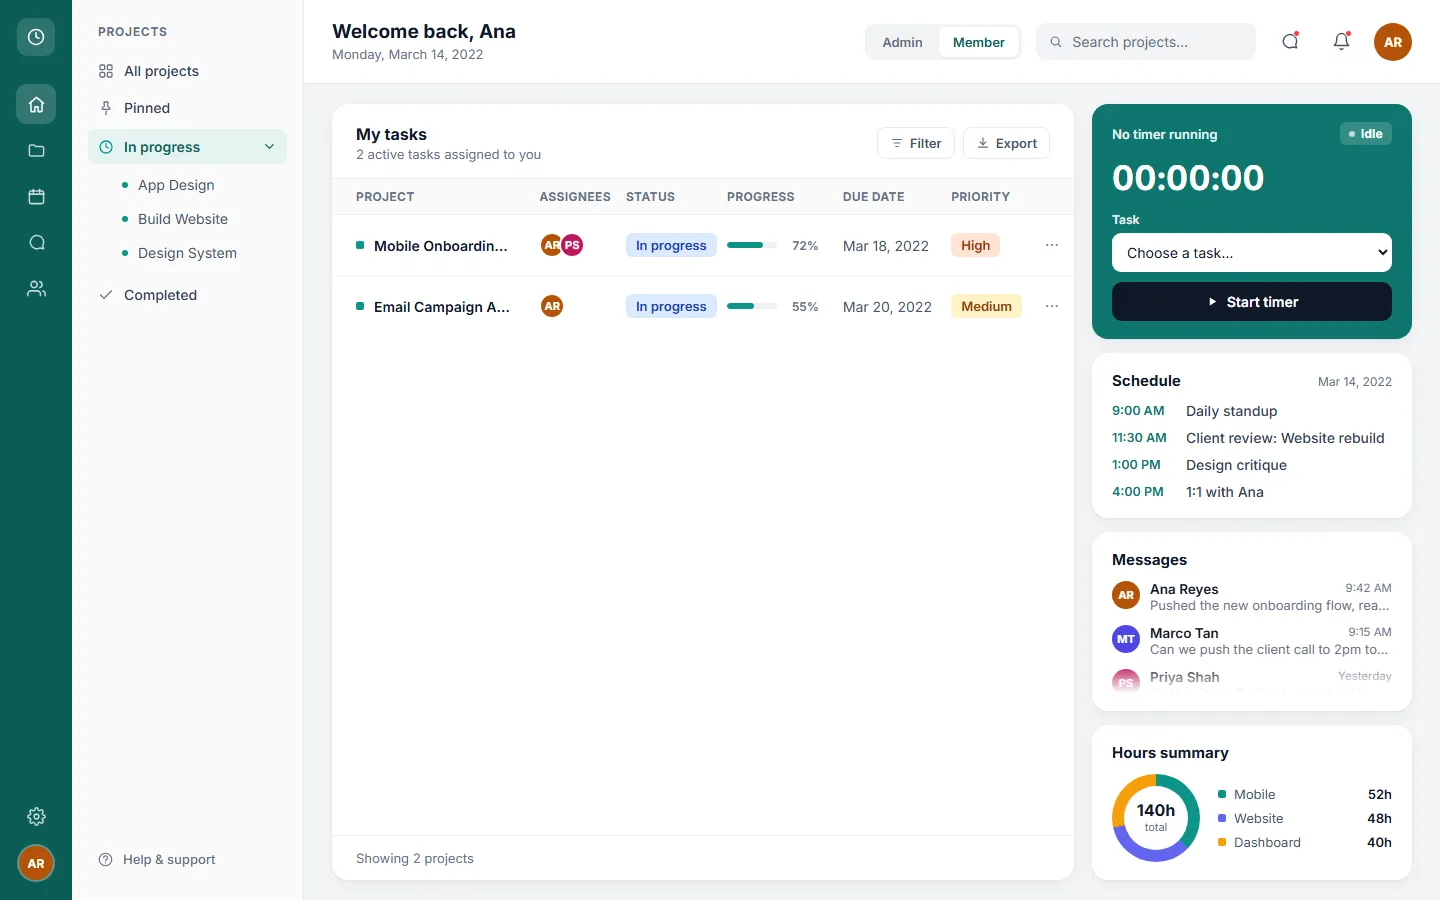The width and height of the screenshot is (1440, 900).
Task: Click the Mobile Onboarding In progress status
Action: click(671, 245)
